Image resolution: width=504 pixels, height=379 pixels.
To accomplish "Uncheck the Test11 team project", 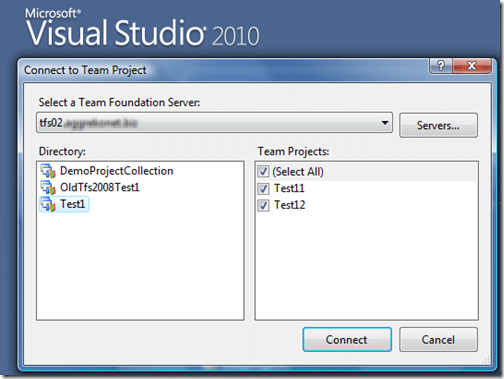I will (x=263, y=189).
